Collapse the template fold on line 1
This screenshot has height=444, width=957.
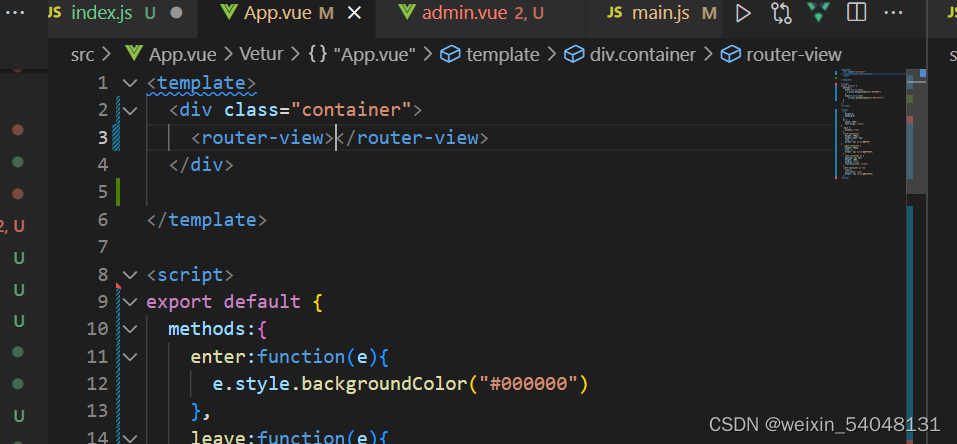[x=130, y=82]
